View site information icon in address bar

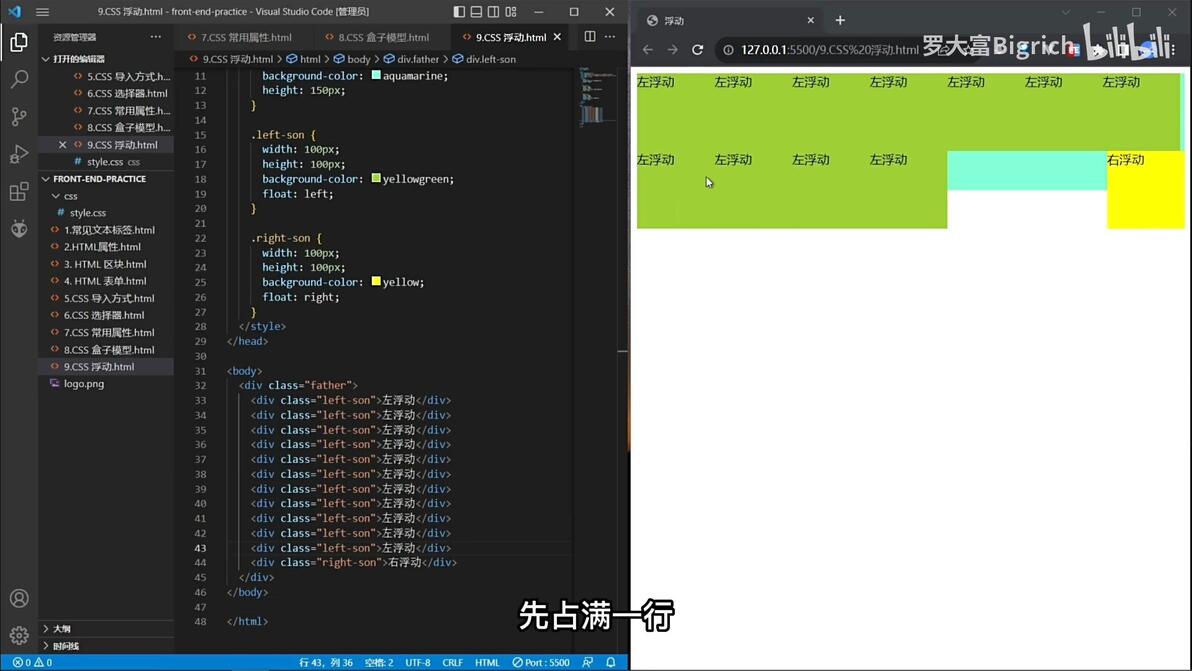(728, 49)
